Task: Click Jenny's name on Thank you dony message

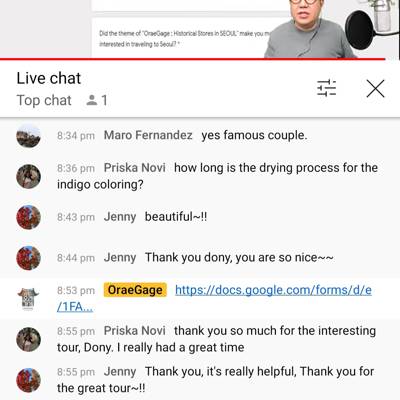Action: [120, 258]
